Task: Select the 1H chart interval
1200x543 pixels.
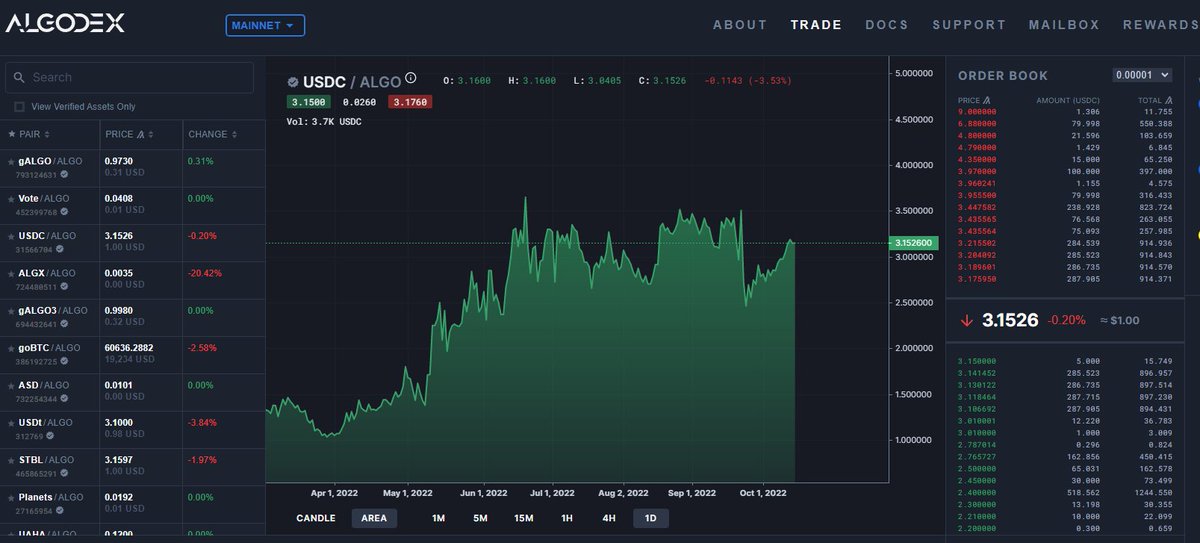Action: click(x=567, y=518)
